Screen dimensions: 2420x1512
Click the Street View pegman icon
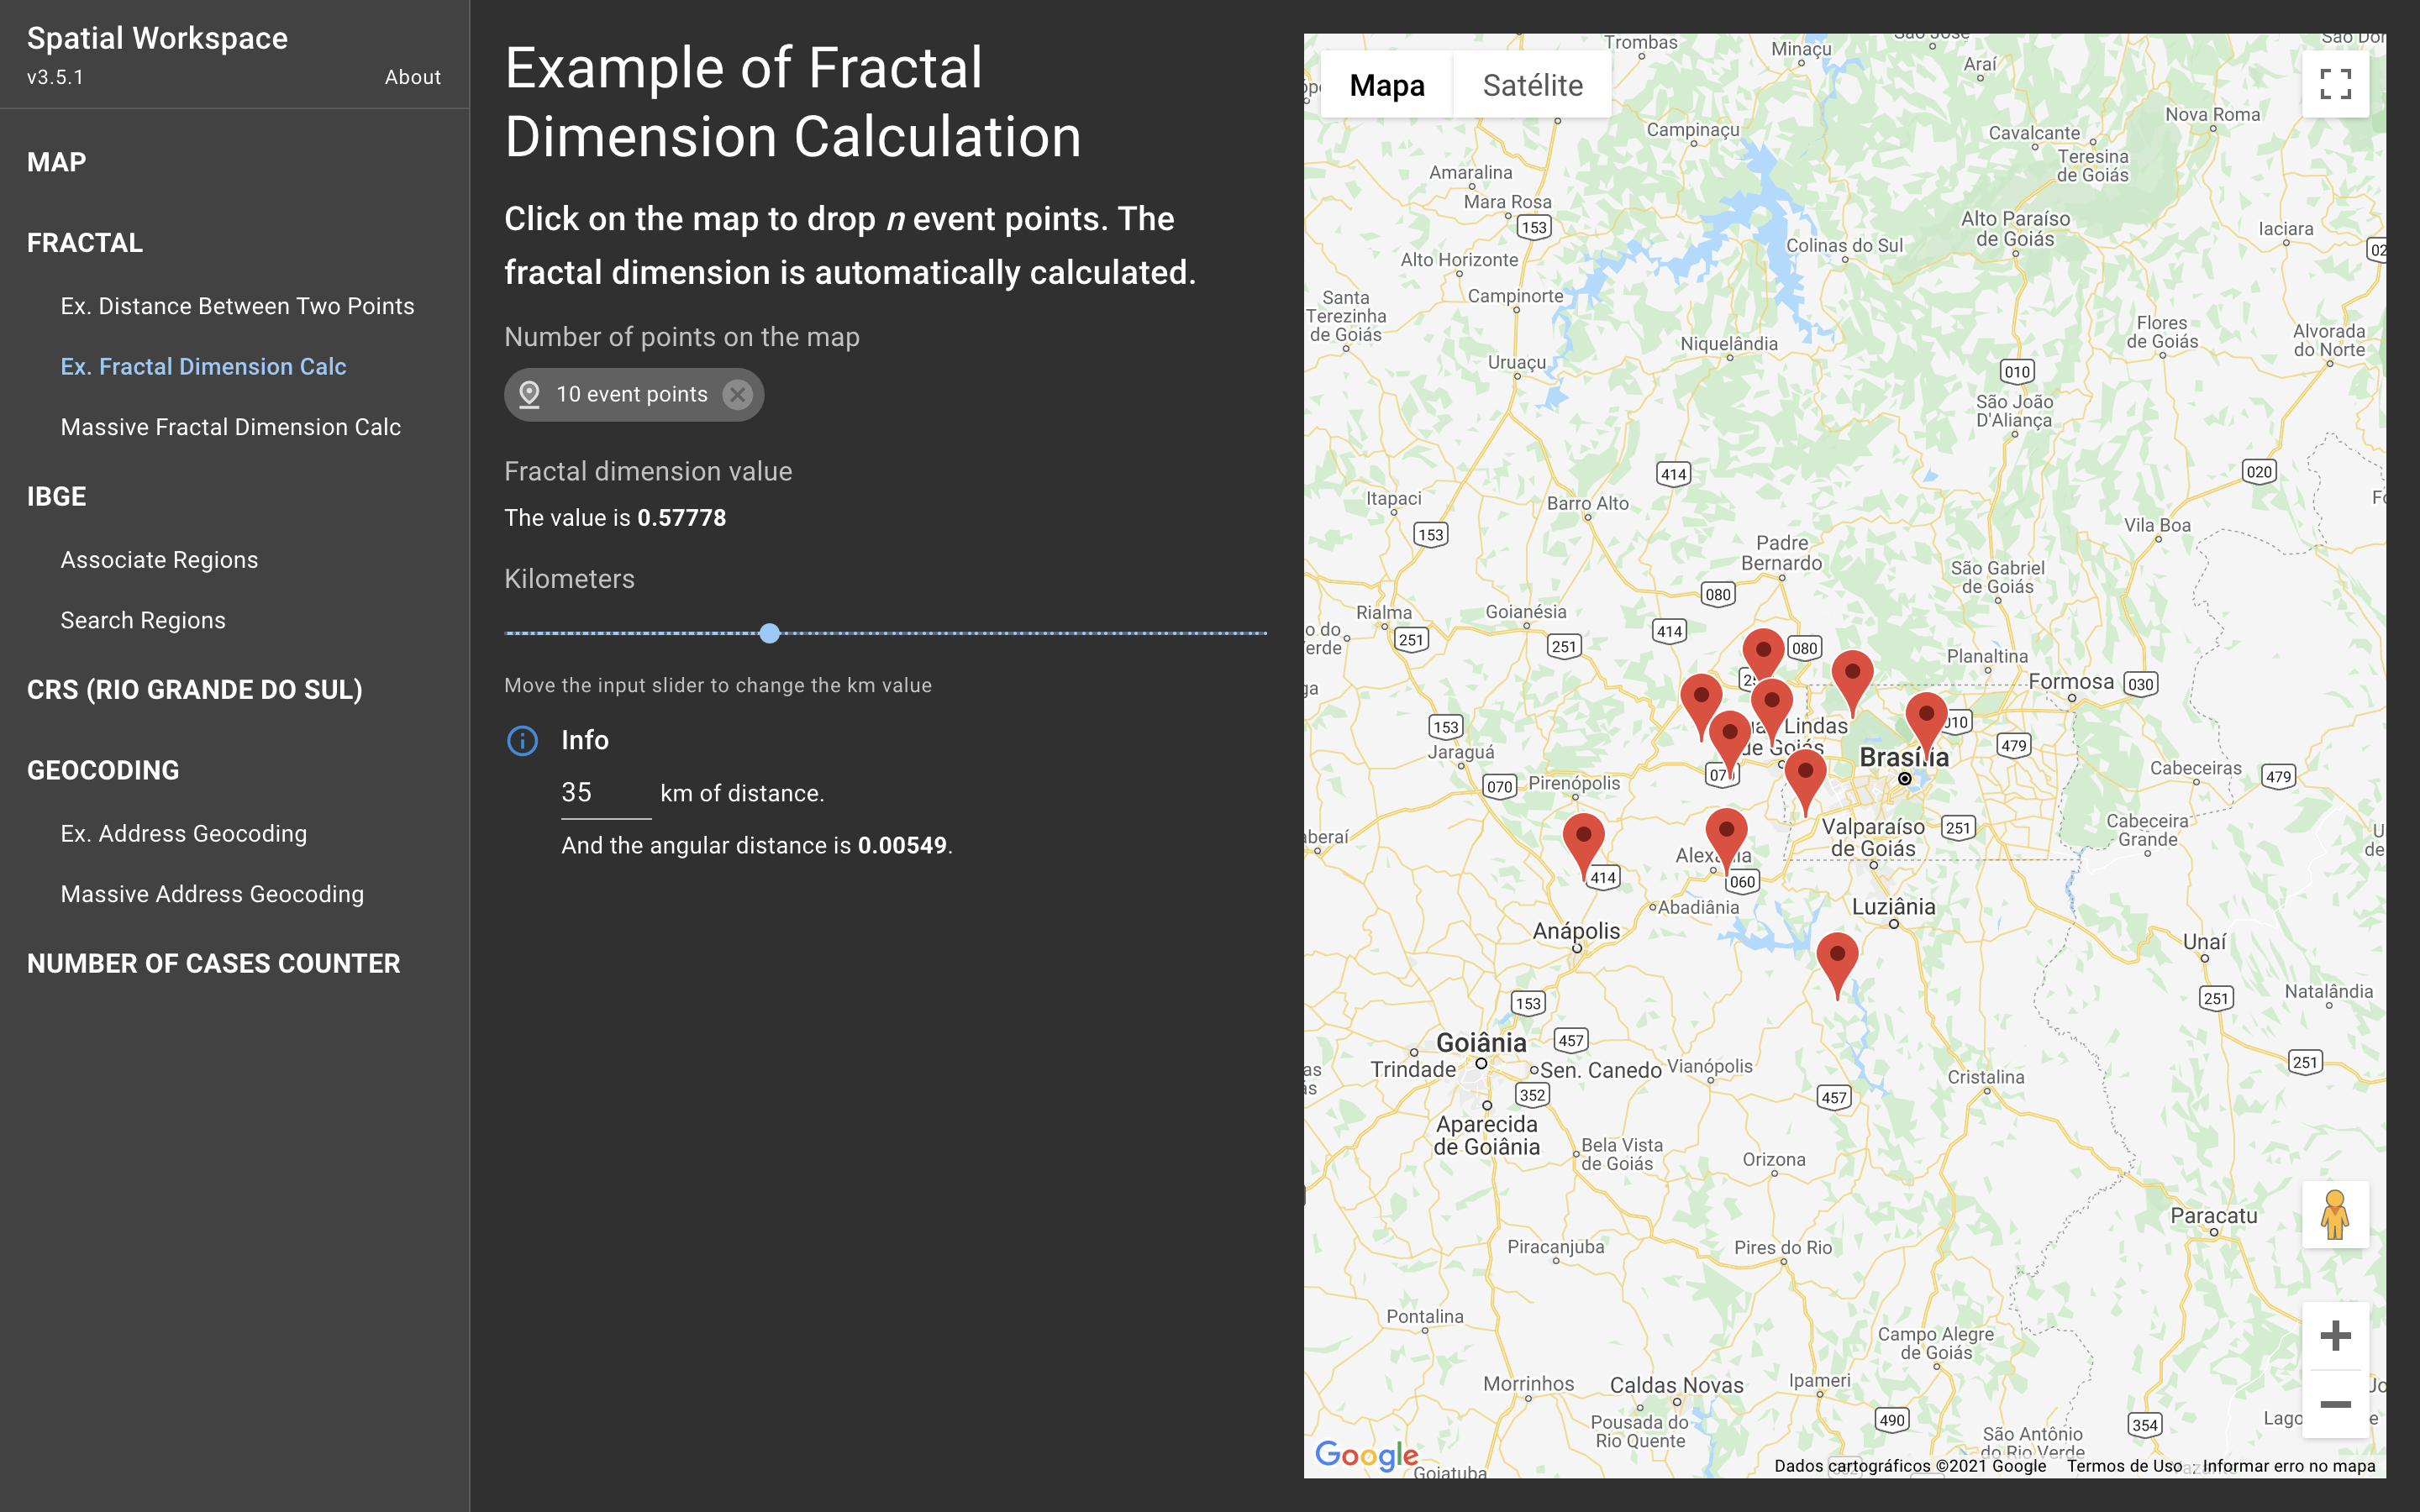(x=2334, y=1215)
